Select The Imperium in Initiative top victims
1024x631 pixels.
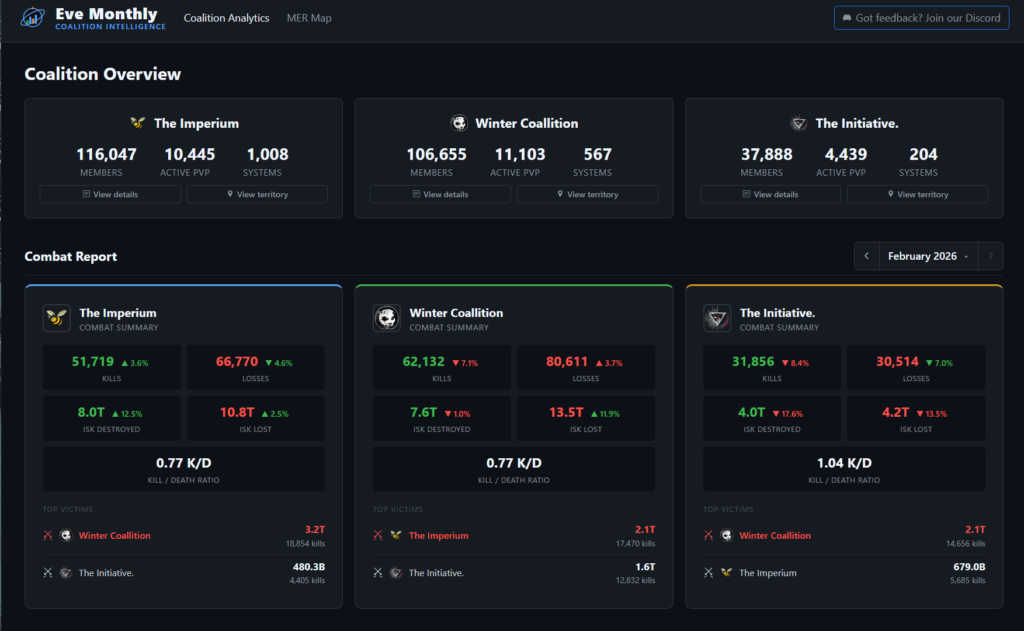pos(768,573)
